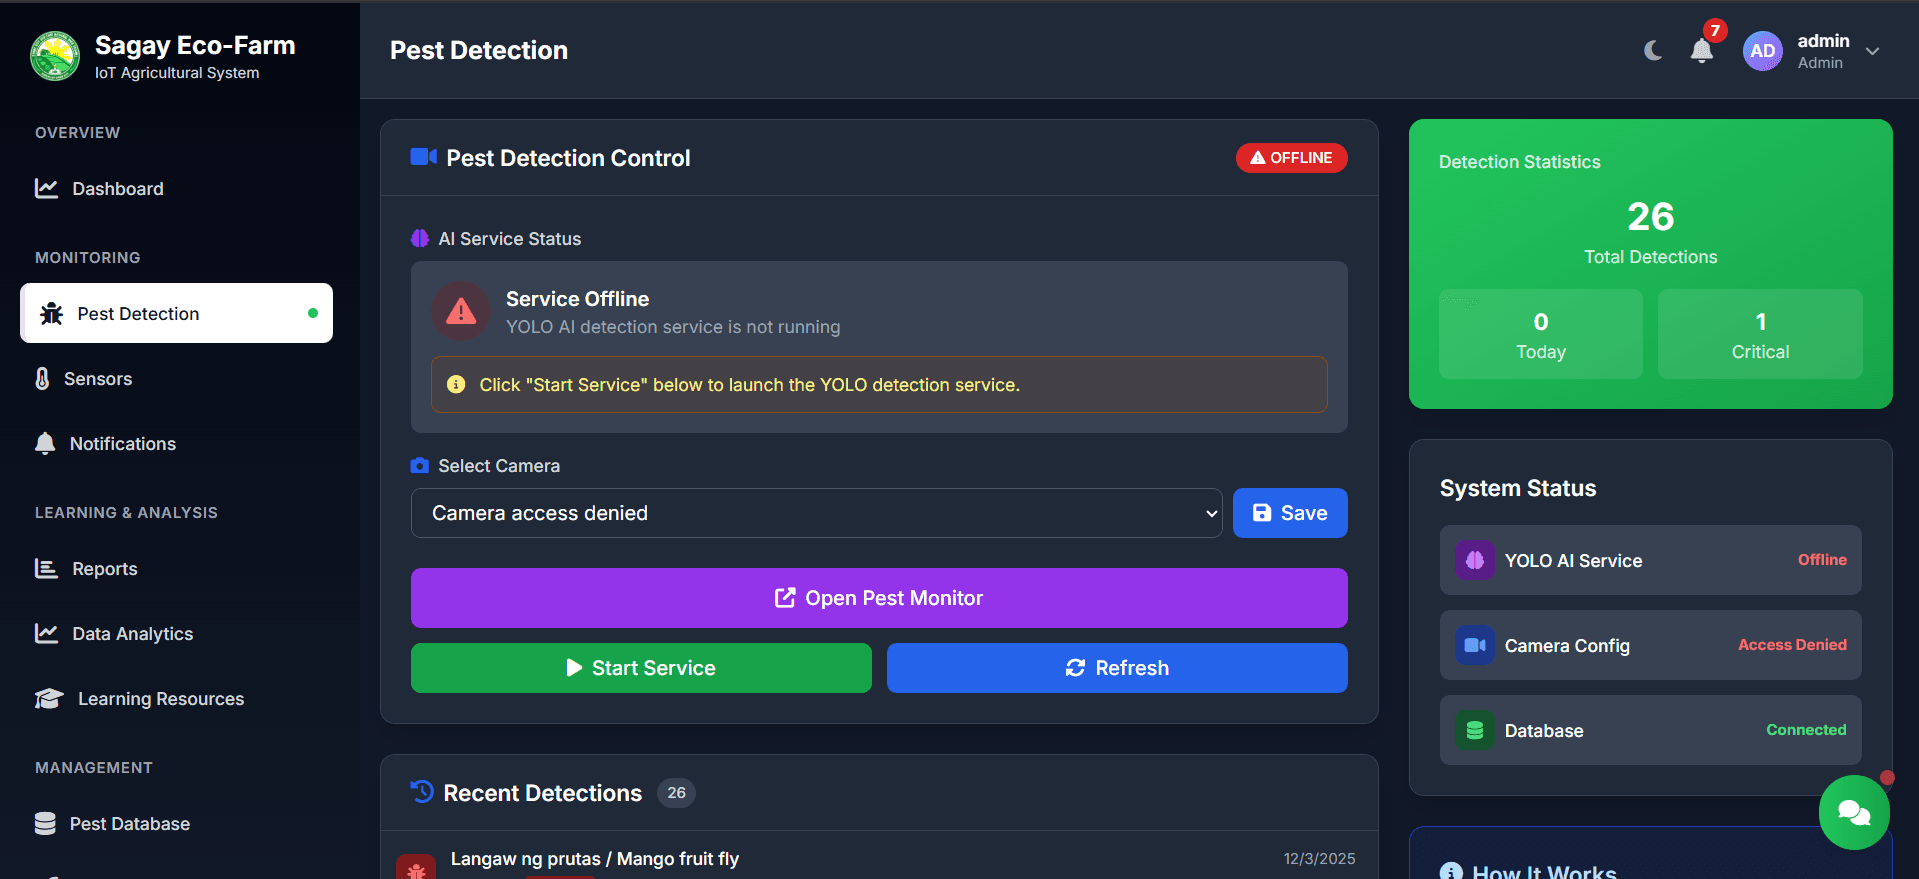Image resolution: width=1919 pixels, height=879 pixels.
Task: Click the video camera icon beside Pest Detection Control
Action: tap(424, 157)
